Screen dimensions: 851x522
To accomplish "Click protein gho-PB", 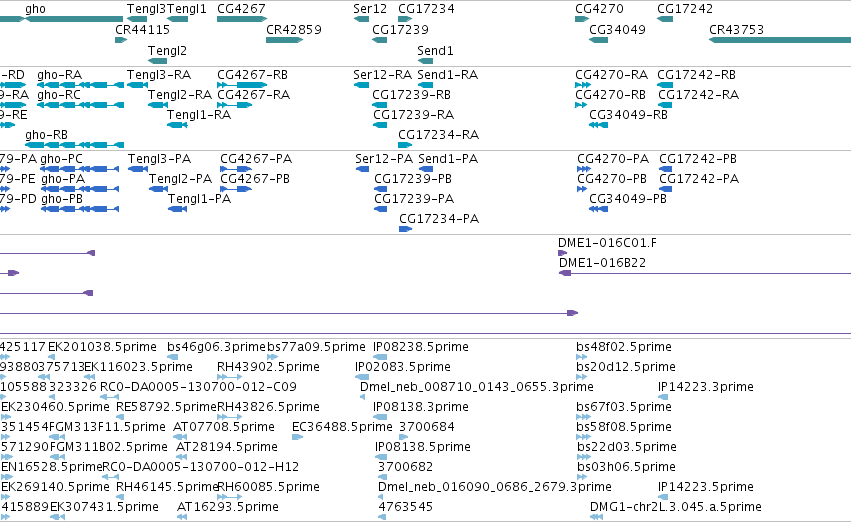I will coord(62,199).
